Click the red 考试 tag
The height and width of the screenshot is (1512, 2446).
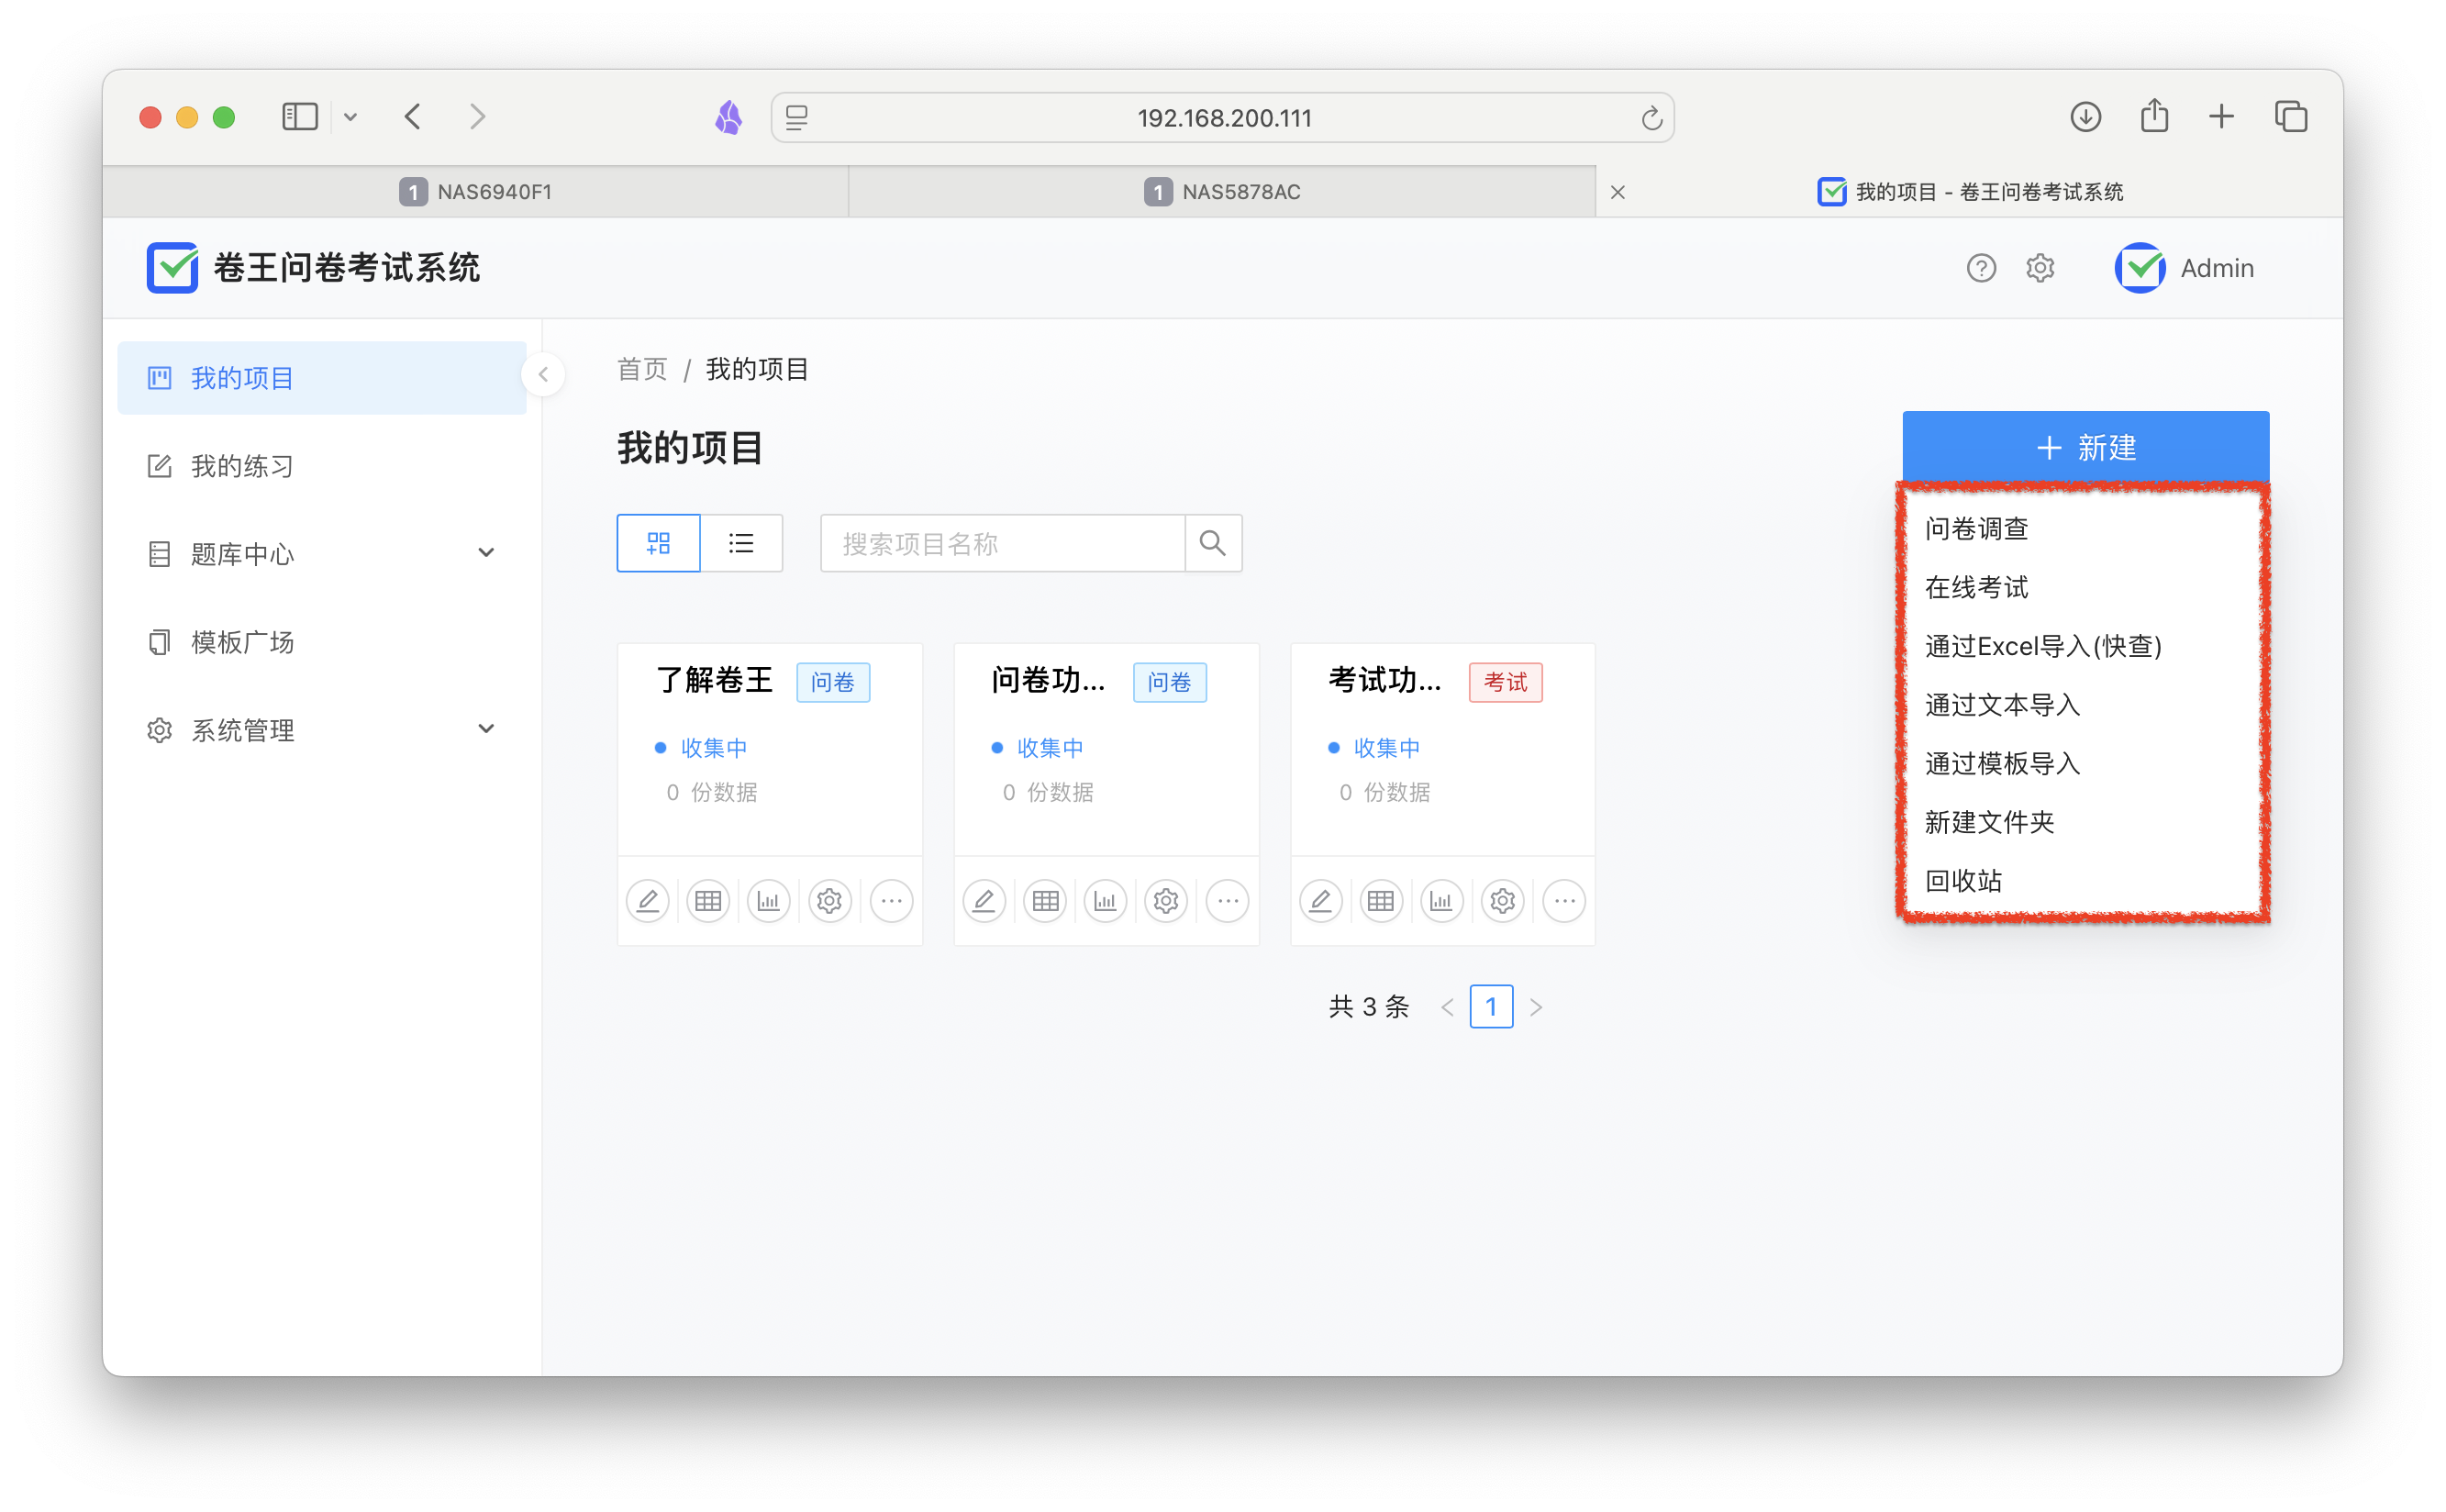coord(1505,682)
